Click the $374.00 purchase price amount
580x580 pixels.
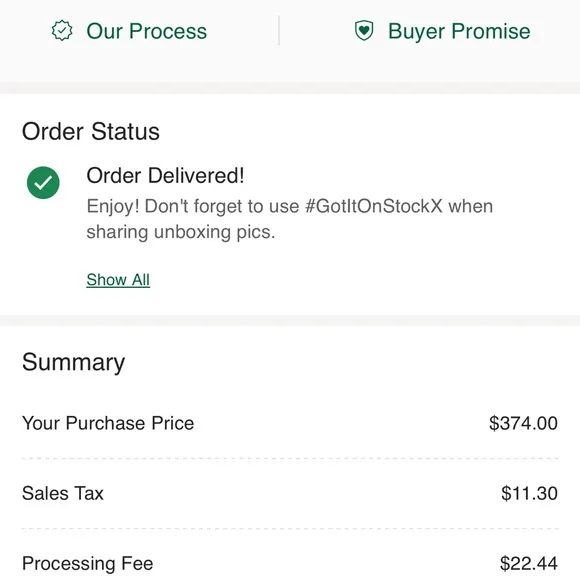[x=523, y=423]
